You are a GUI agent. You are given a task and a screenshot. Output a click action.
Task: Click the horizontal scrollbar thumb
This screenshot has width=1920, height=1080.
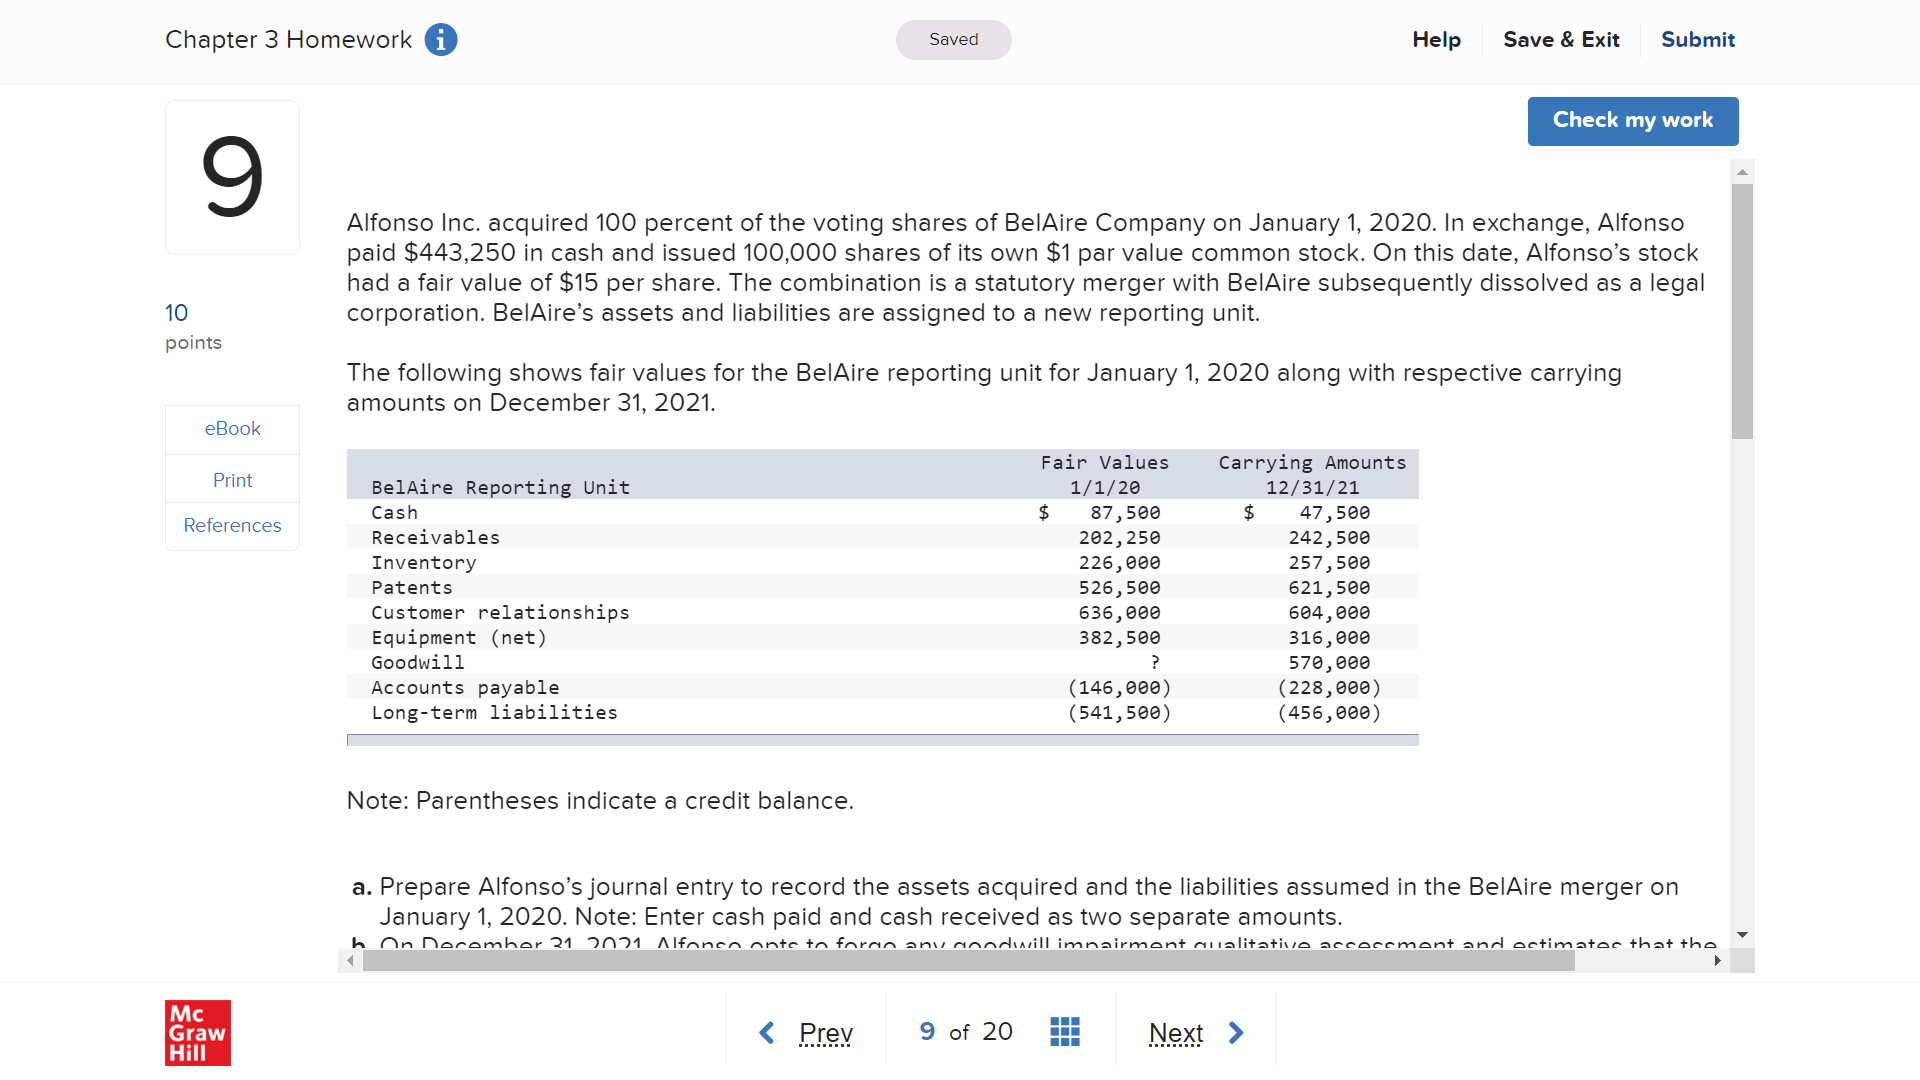(968, 961)
